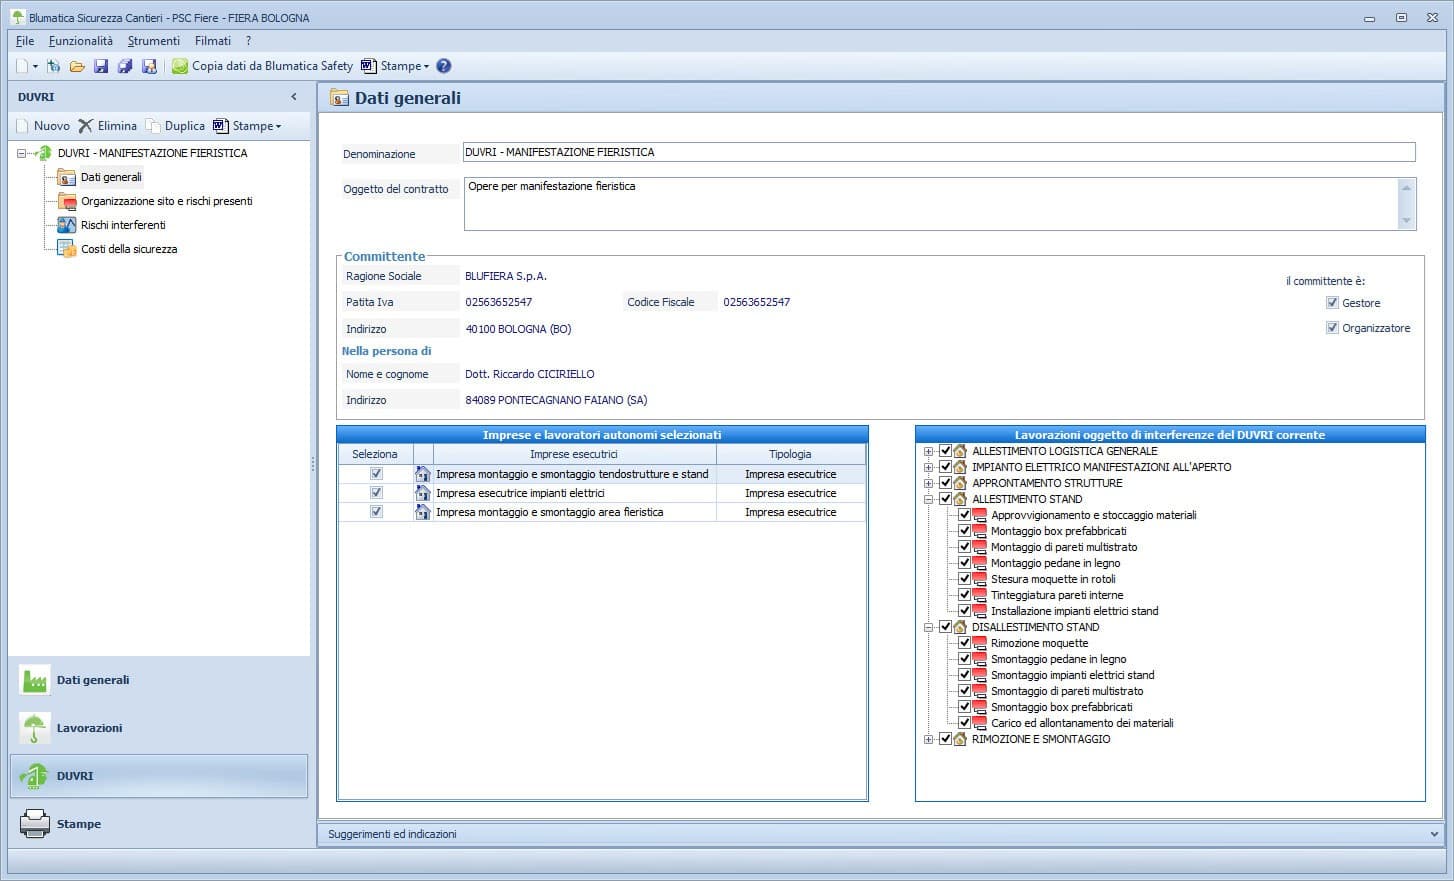Click the new document icon in top toolbar
This screenshot has height=881, width=1454.
(x=22, y=66)
